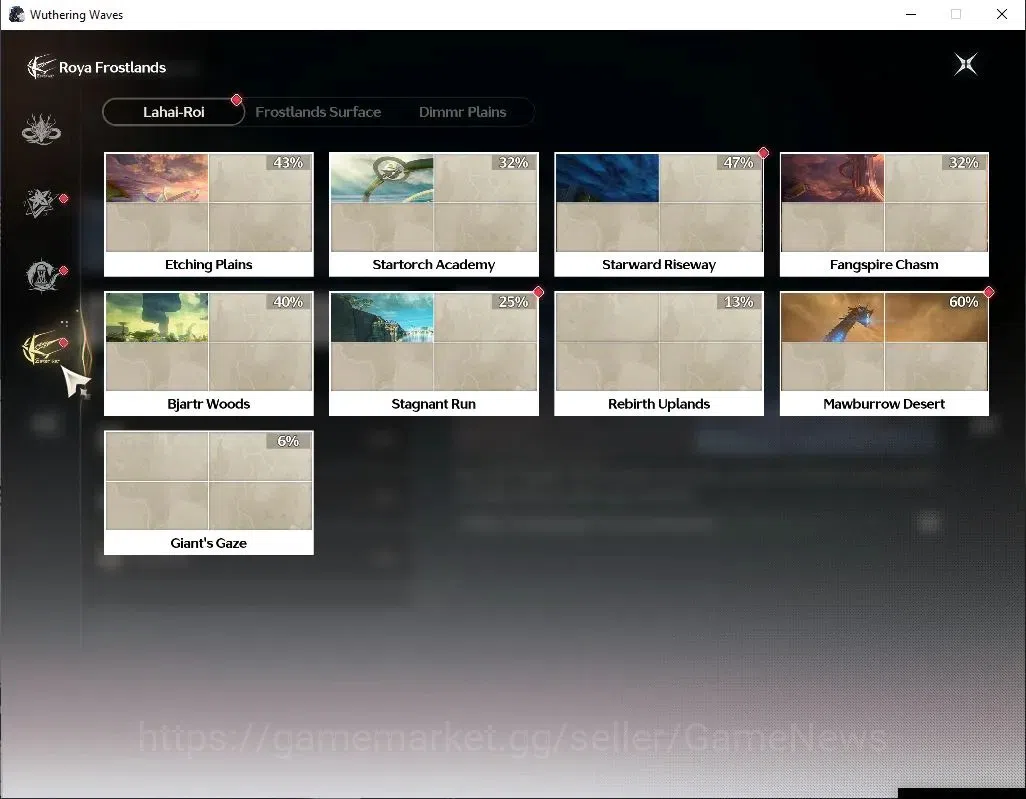This screenshot has width=1026, height=799.
Task: Click the 32% progress on Fangspire Chasm
Action: (x=963, y=162)
